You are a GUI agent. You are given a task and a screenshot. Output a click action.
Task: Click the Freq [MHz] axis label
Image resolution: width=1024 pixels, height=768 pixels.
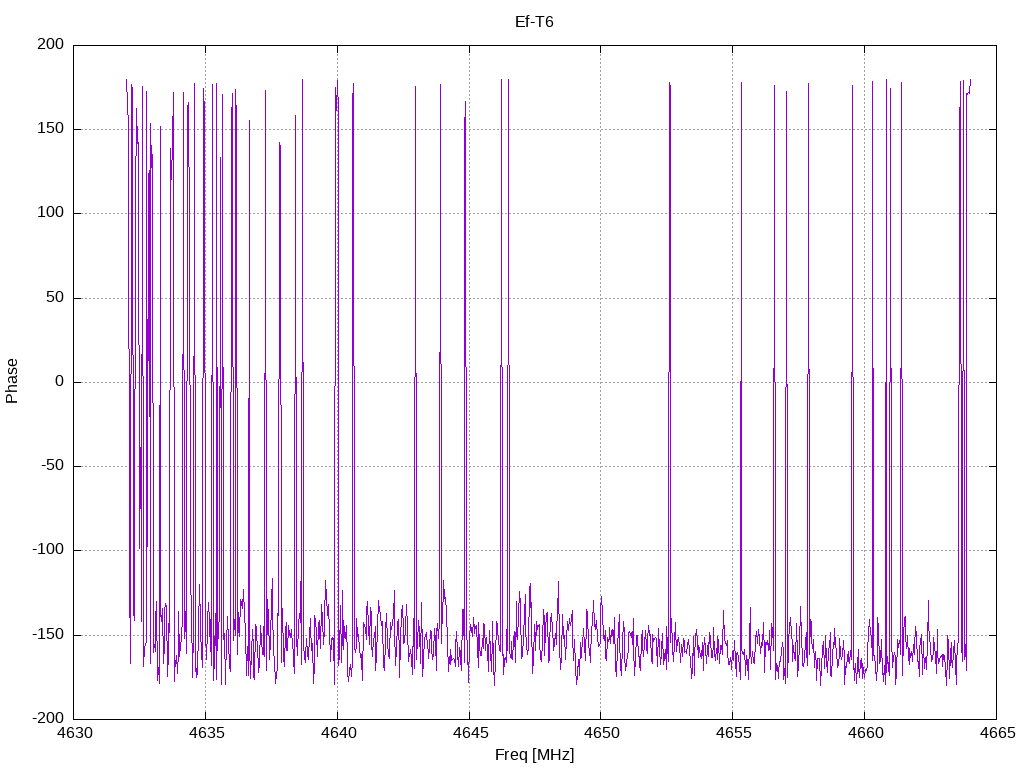[x=534, y=755]
